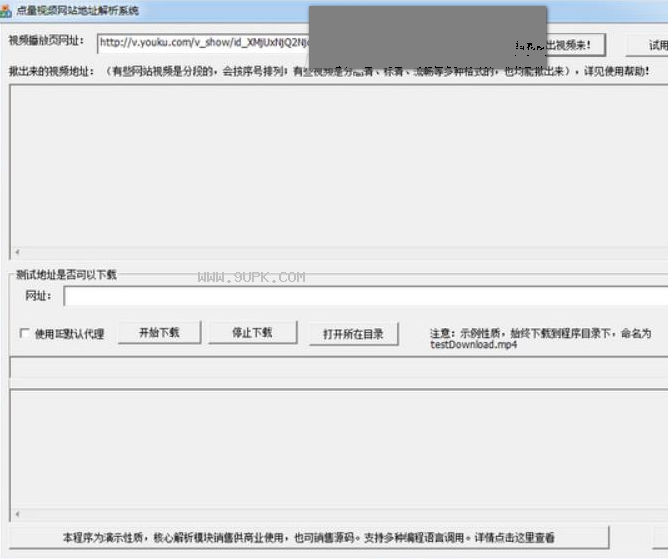The width and height of the screenshot is (668, 559).
Task: Click 开始下载 button
Action: 159,332
